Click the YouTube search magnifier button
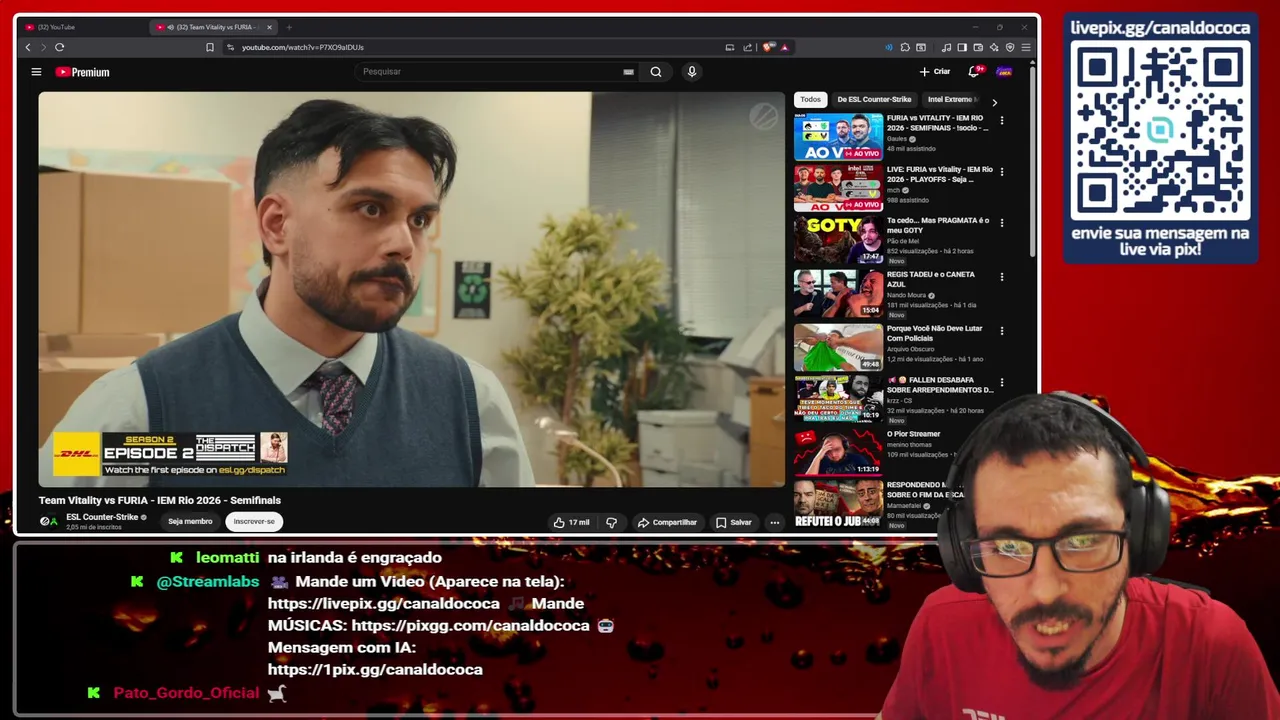 656,72
